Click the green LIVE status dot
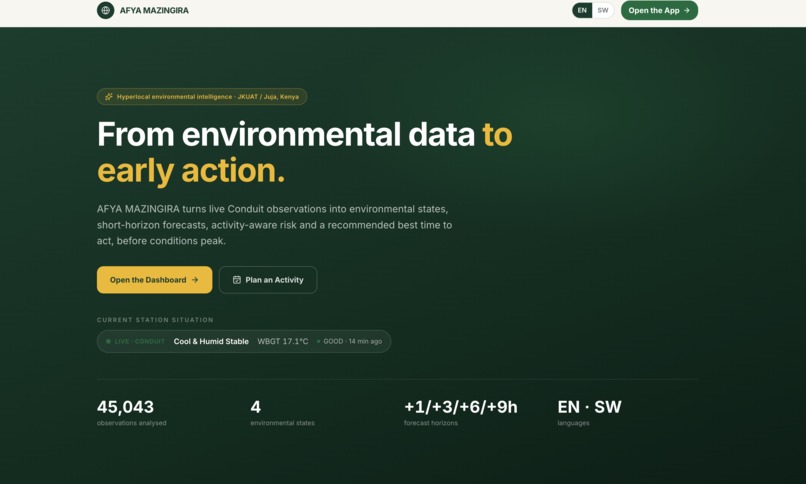806x484 pixels. [x=108, y=341]
